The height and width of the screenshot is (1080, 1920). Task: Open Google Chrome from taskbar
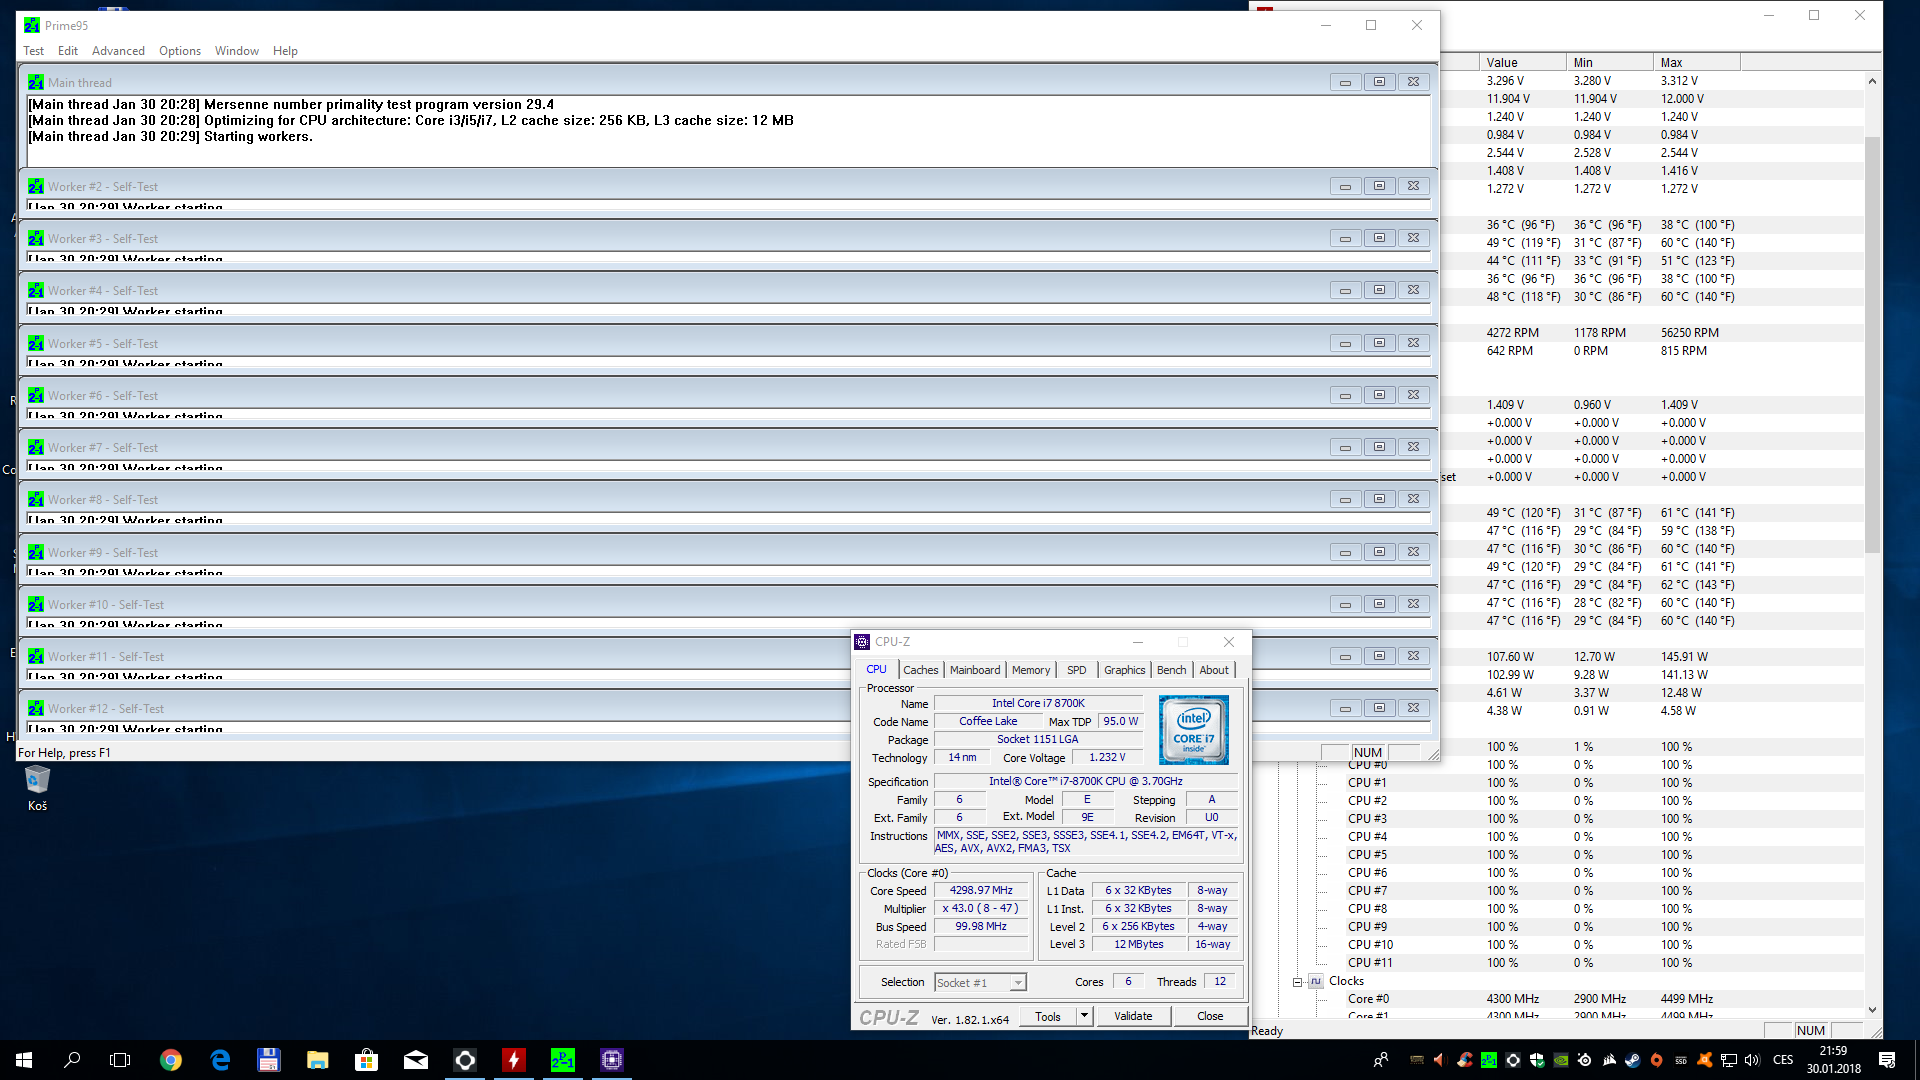click(171, 1060)
